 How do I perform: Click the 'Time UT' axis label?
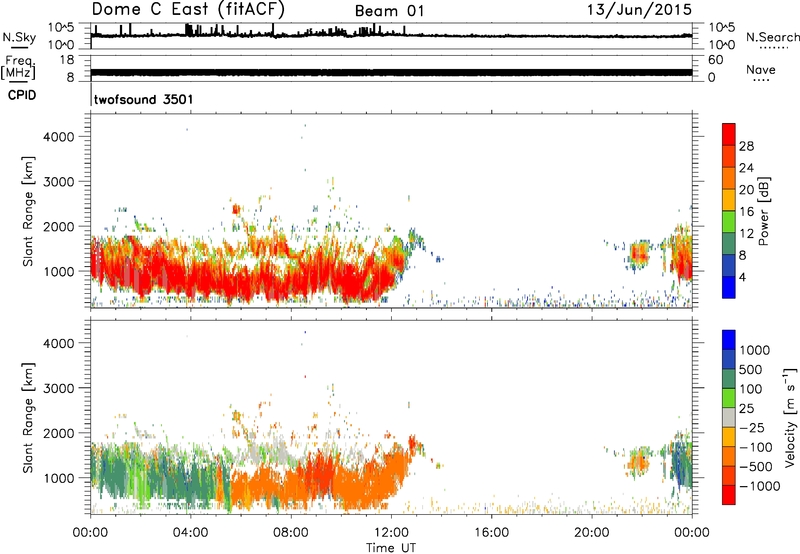[x=391, y=548]
